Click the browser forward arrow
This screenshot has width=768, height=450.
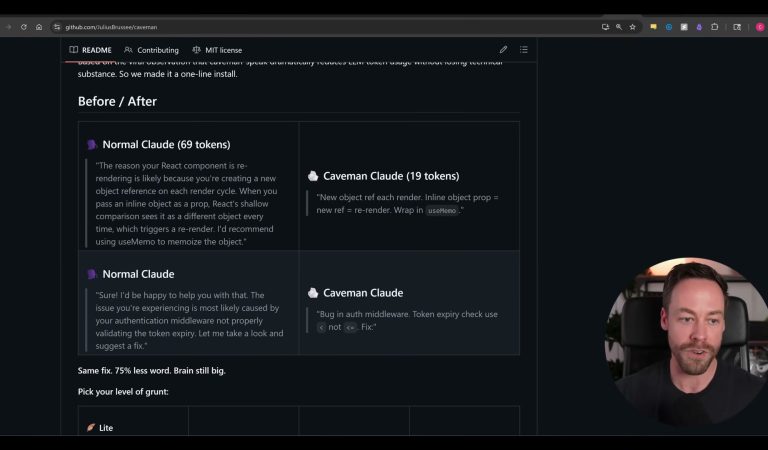[x=8, y=27]
